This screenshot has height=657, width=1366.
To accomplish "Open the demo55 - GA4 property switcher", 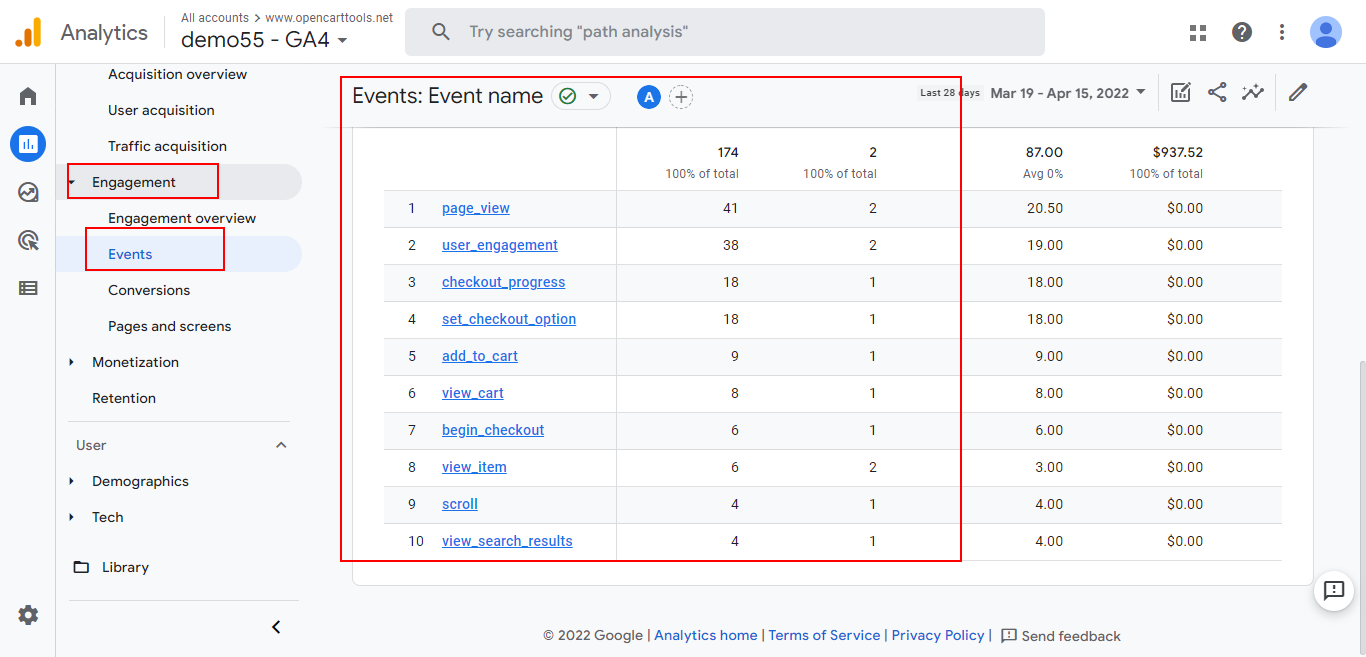I will click(x=260, y=41).
